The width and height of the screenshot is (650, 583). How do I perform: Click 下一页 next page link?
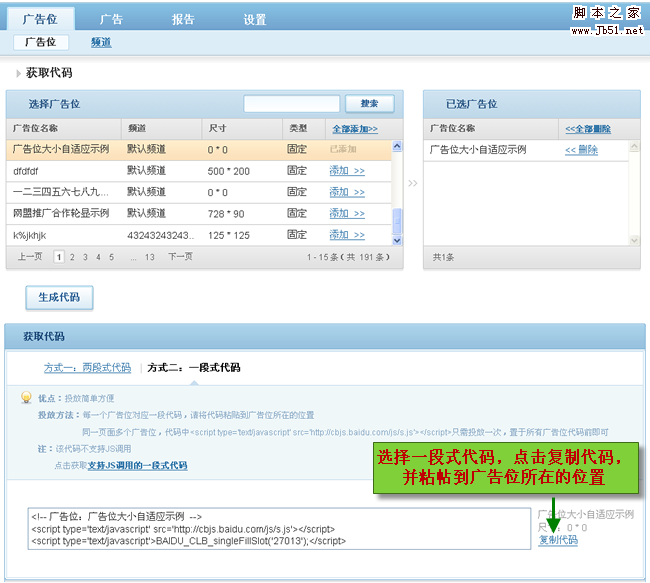(180, 257)
